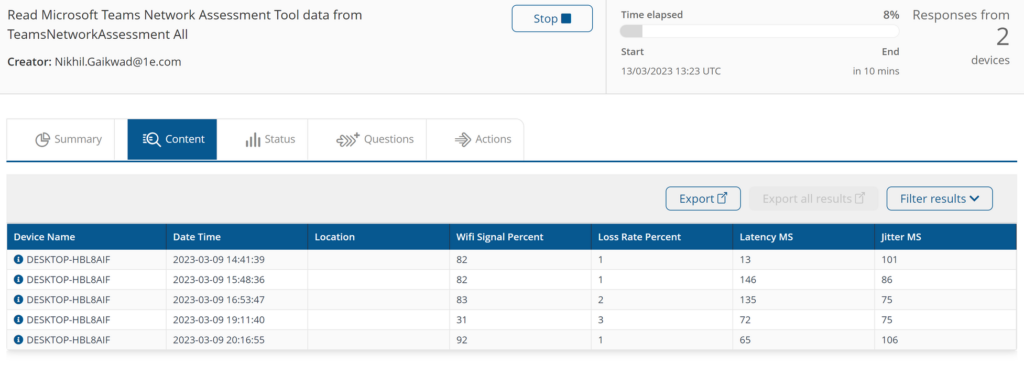Expand the Filter results dropdown
This screenshot has height=376, width=1024.
(939, 198)
